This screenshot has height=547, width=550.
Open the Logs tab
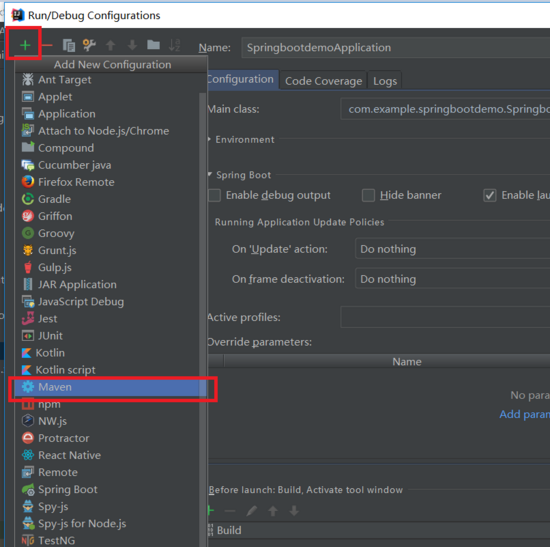pyautogui.click(x=385, y=81)
